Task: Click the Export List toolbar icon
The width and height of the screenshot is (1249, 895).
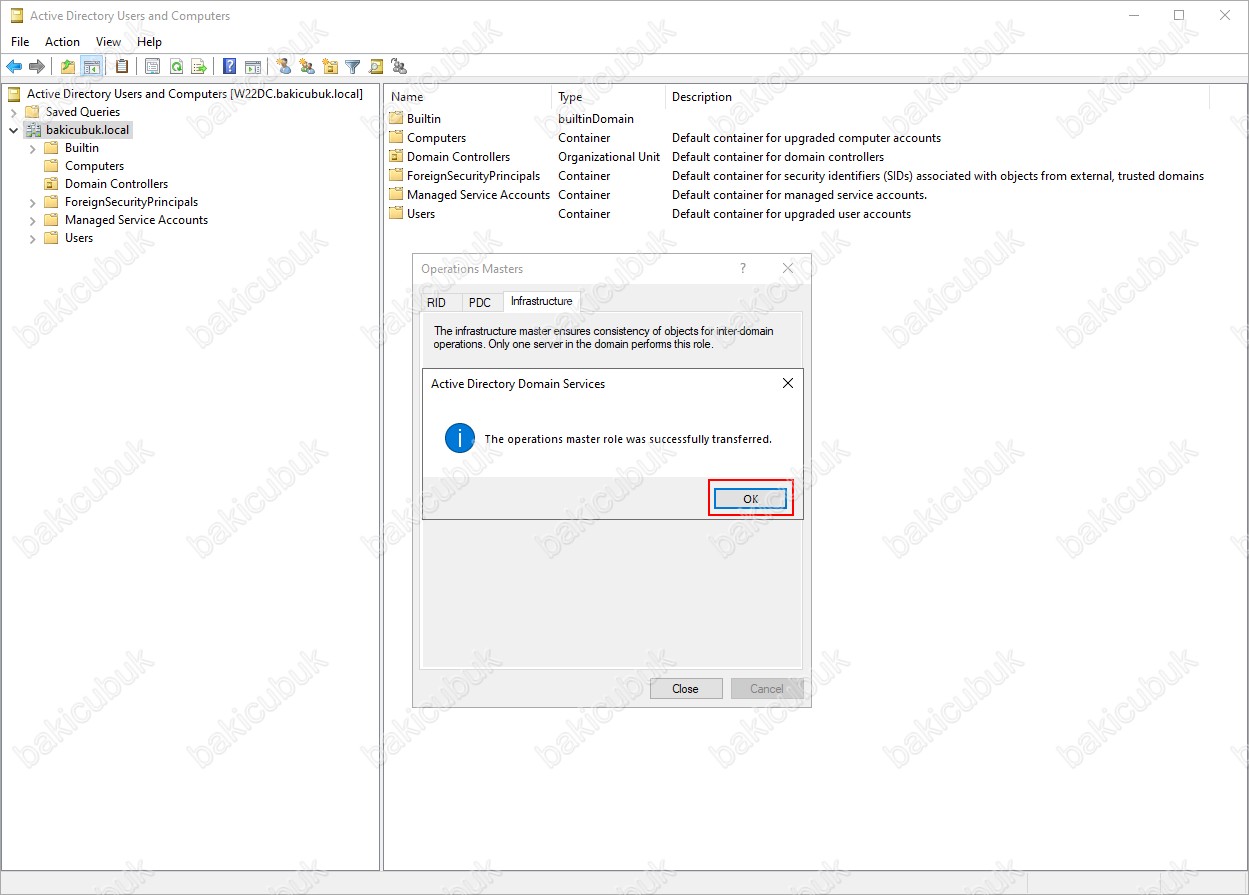Action: tap(199, 67)
